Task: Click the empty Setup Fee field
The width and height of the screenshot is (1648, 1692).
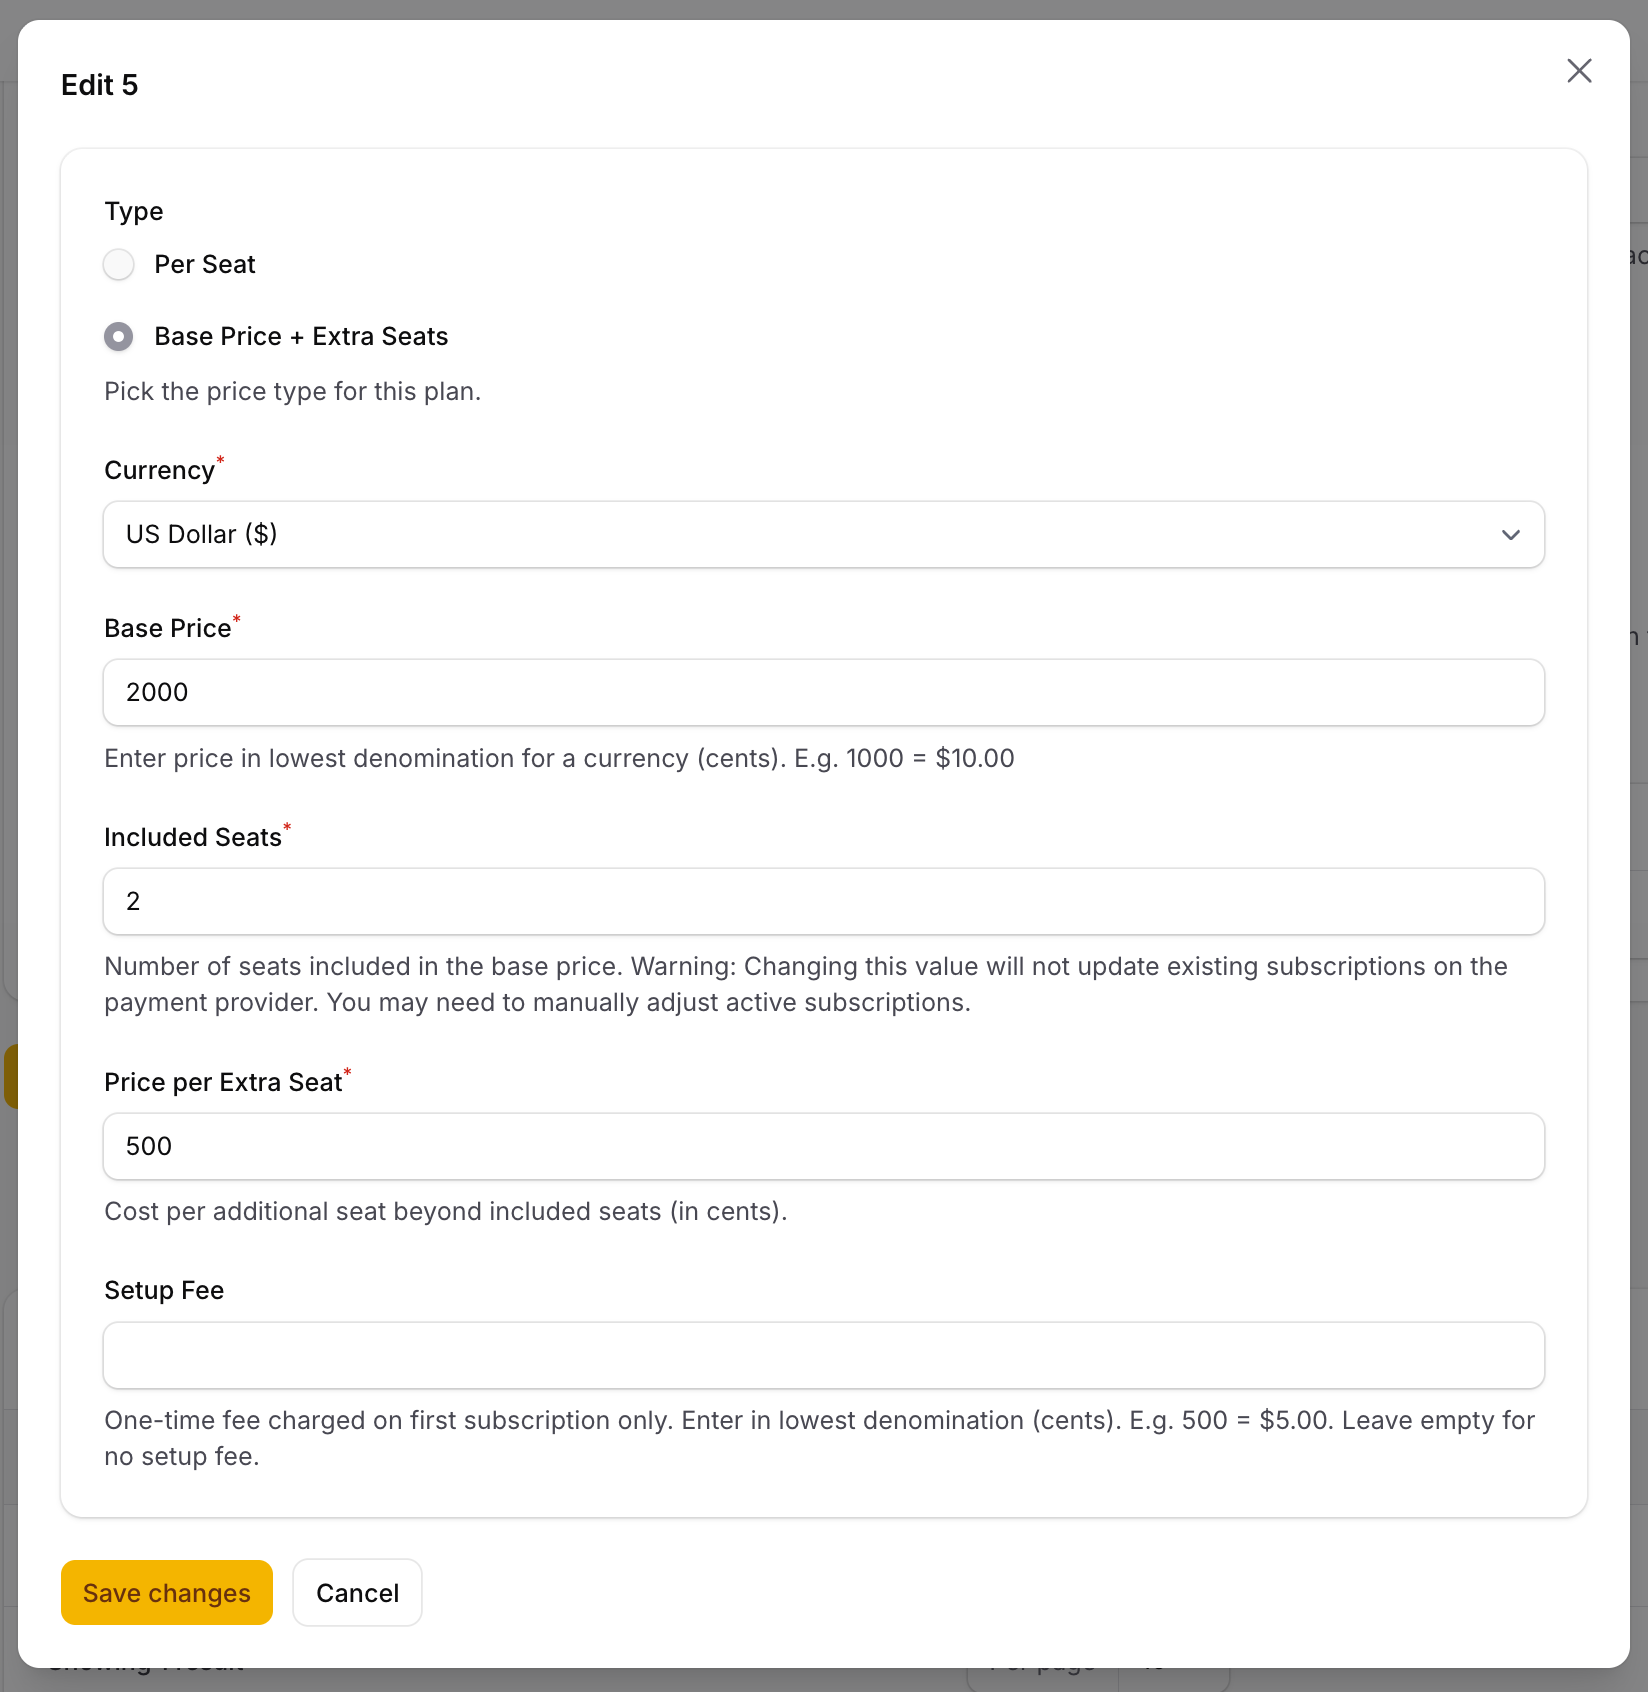Action: [822, 1356]
